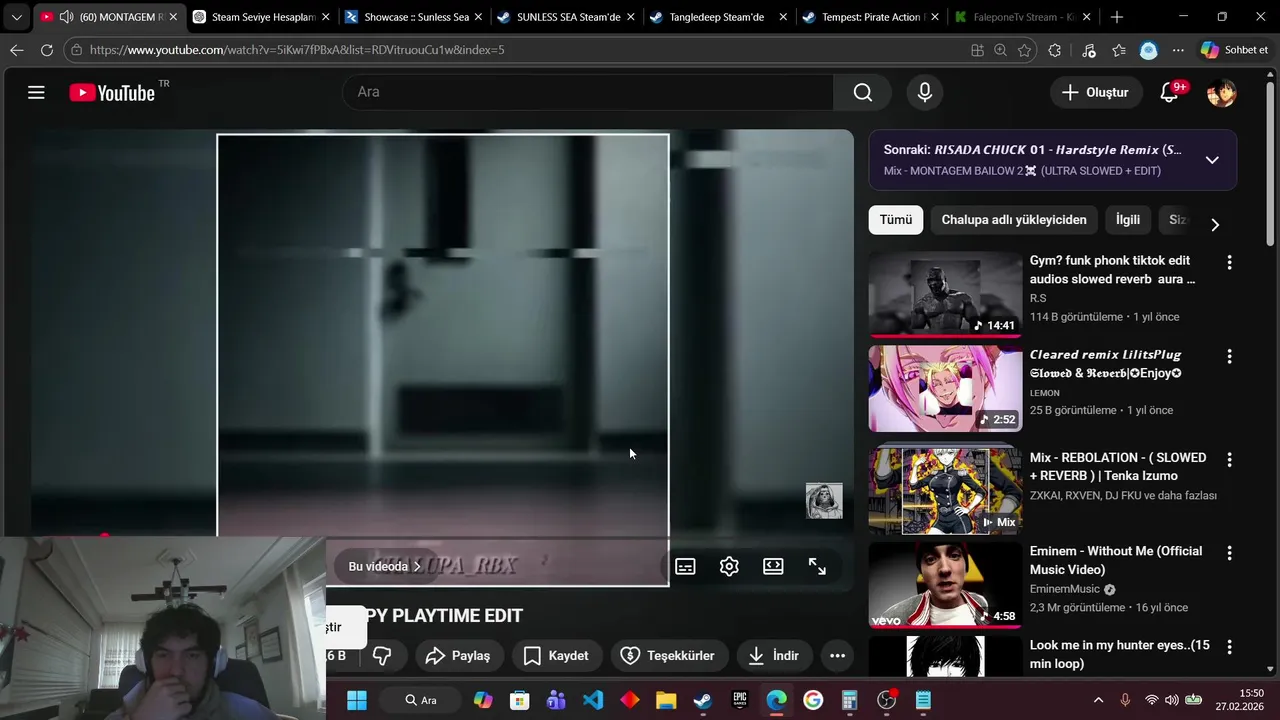Open File Explorer from the taskbar

click(666, 700)
